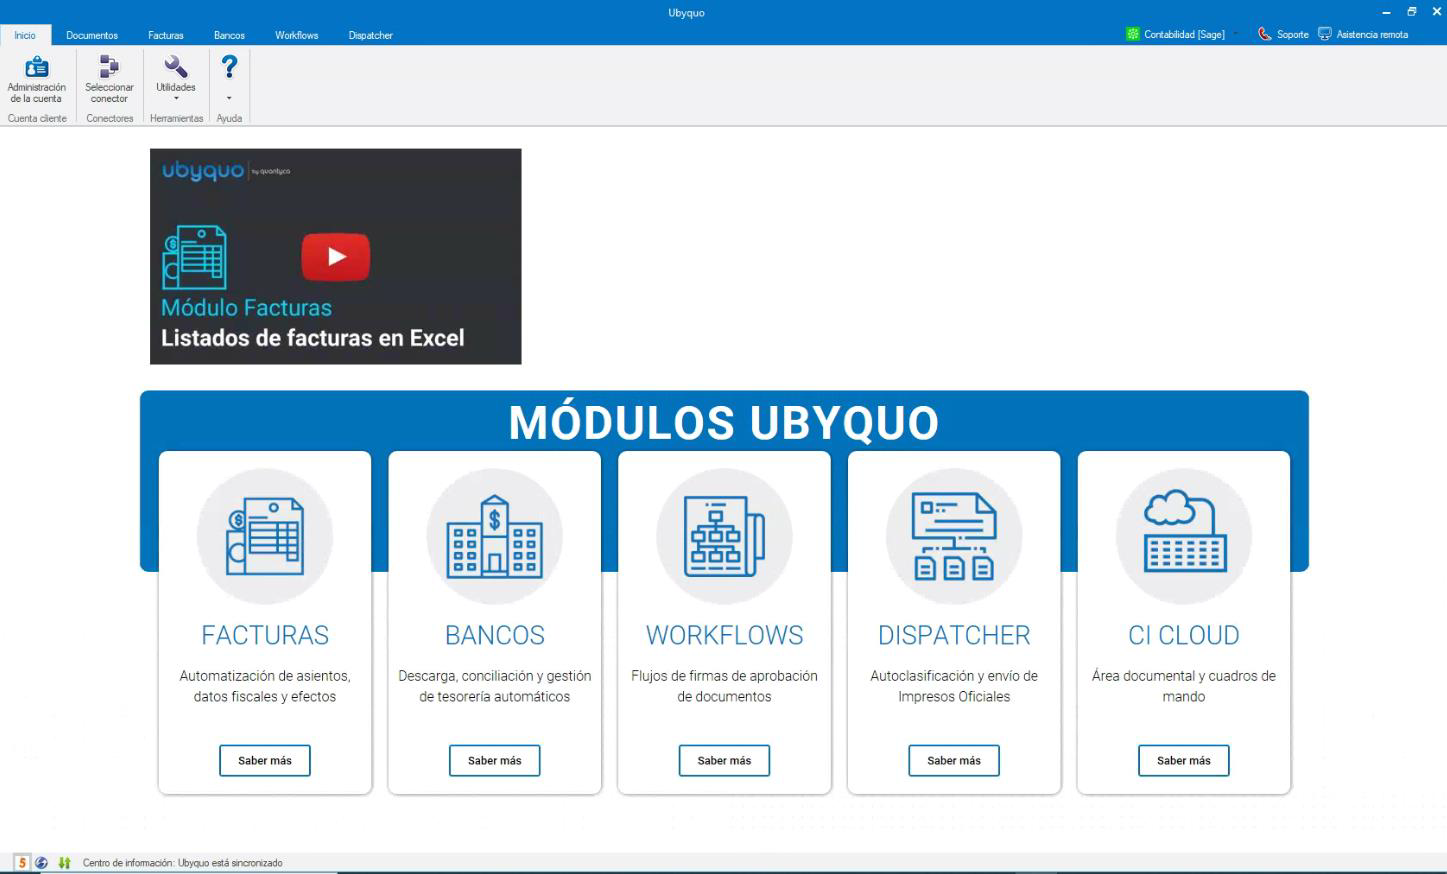Play the Listados de facturas video
The width and height of the screenshot is (1447, 874).
click(x=336, y=257)
